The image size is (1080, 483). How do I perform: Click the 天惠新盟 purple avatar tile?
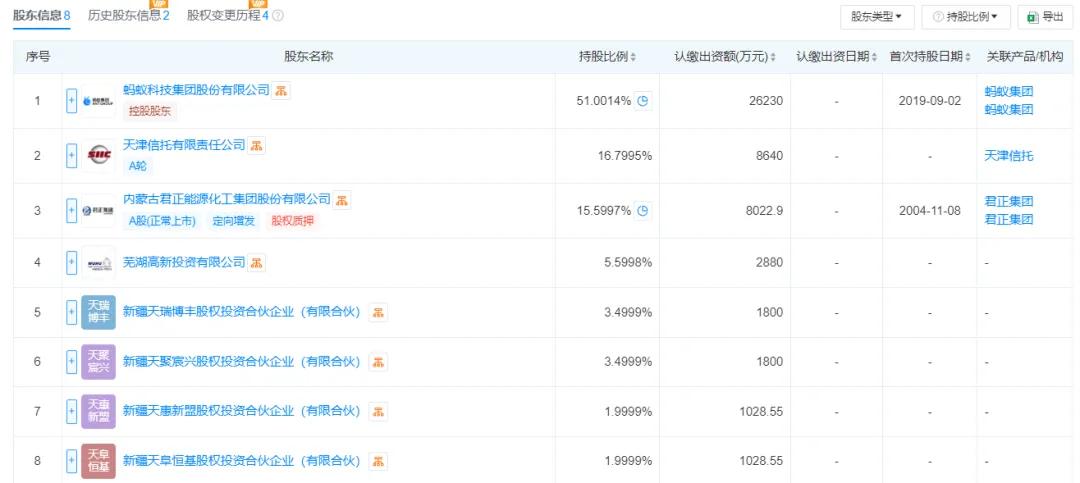point(98,411)
